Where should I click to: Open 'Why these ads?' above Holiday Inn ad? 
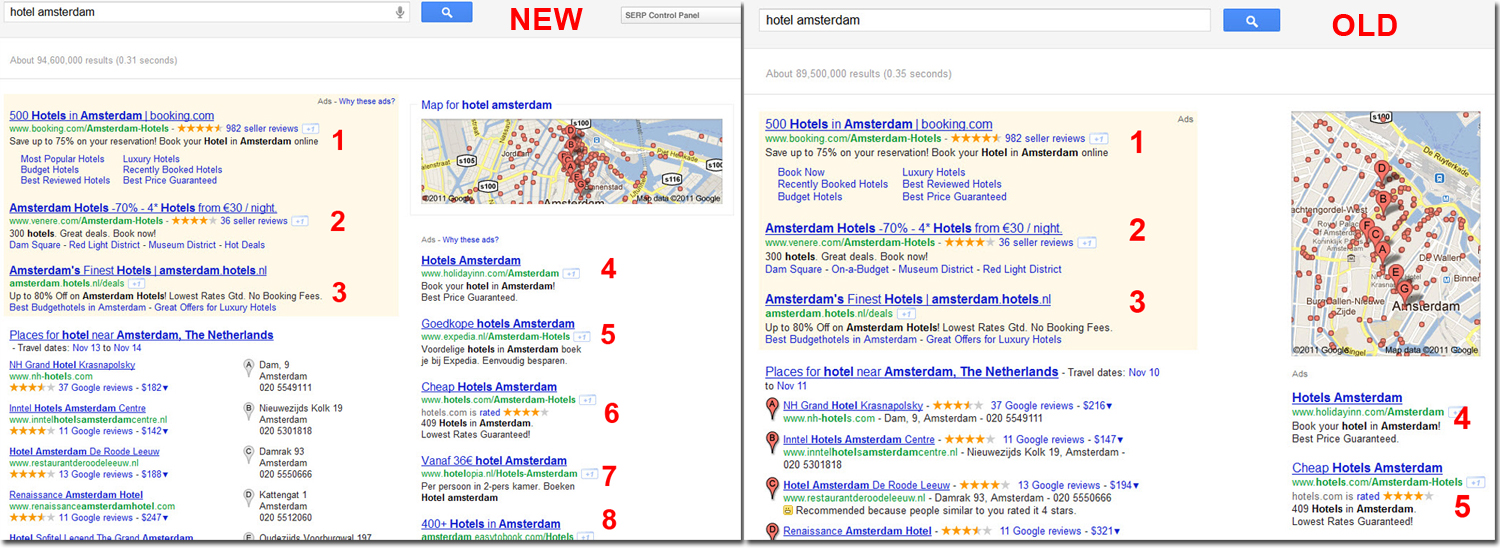click(x=471, y=240)
